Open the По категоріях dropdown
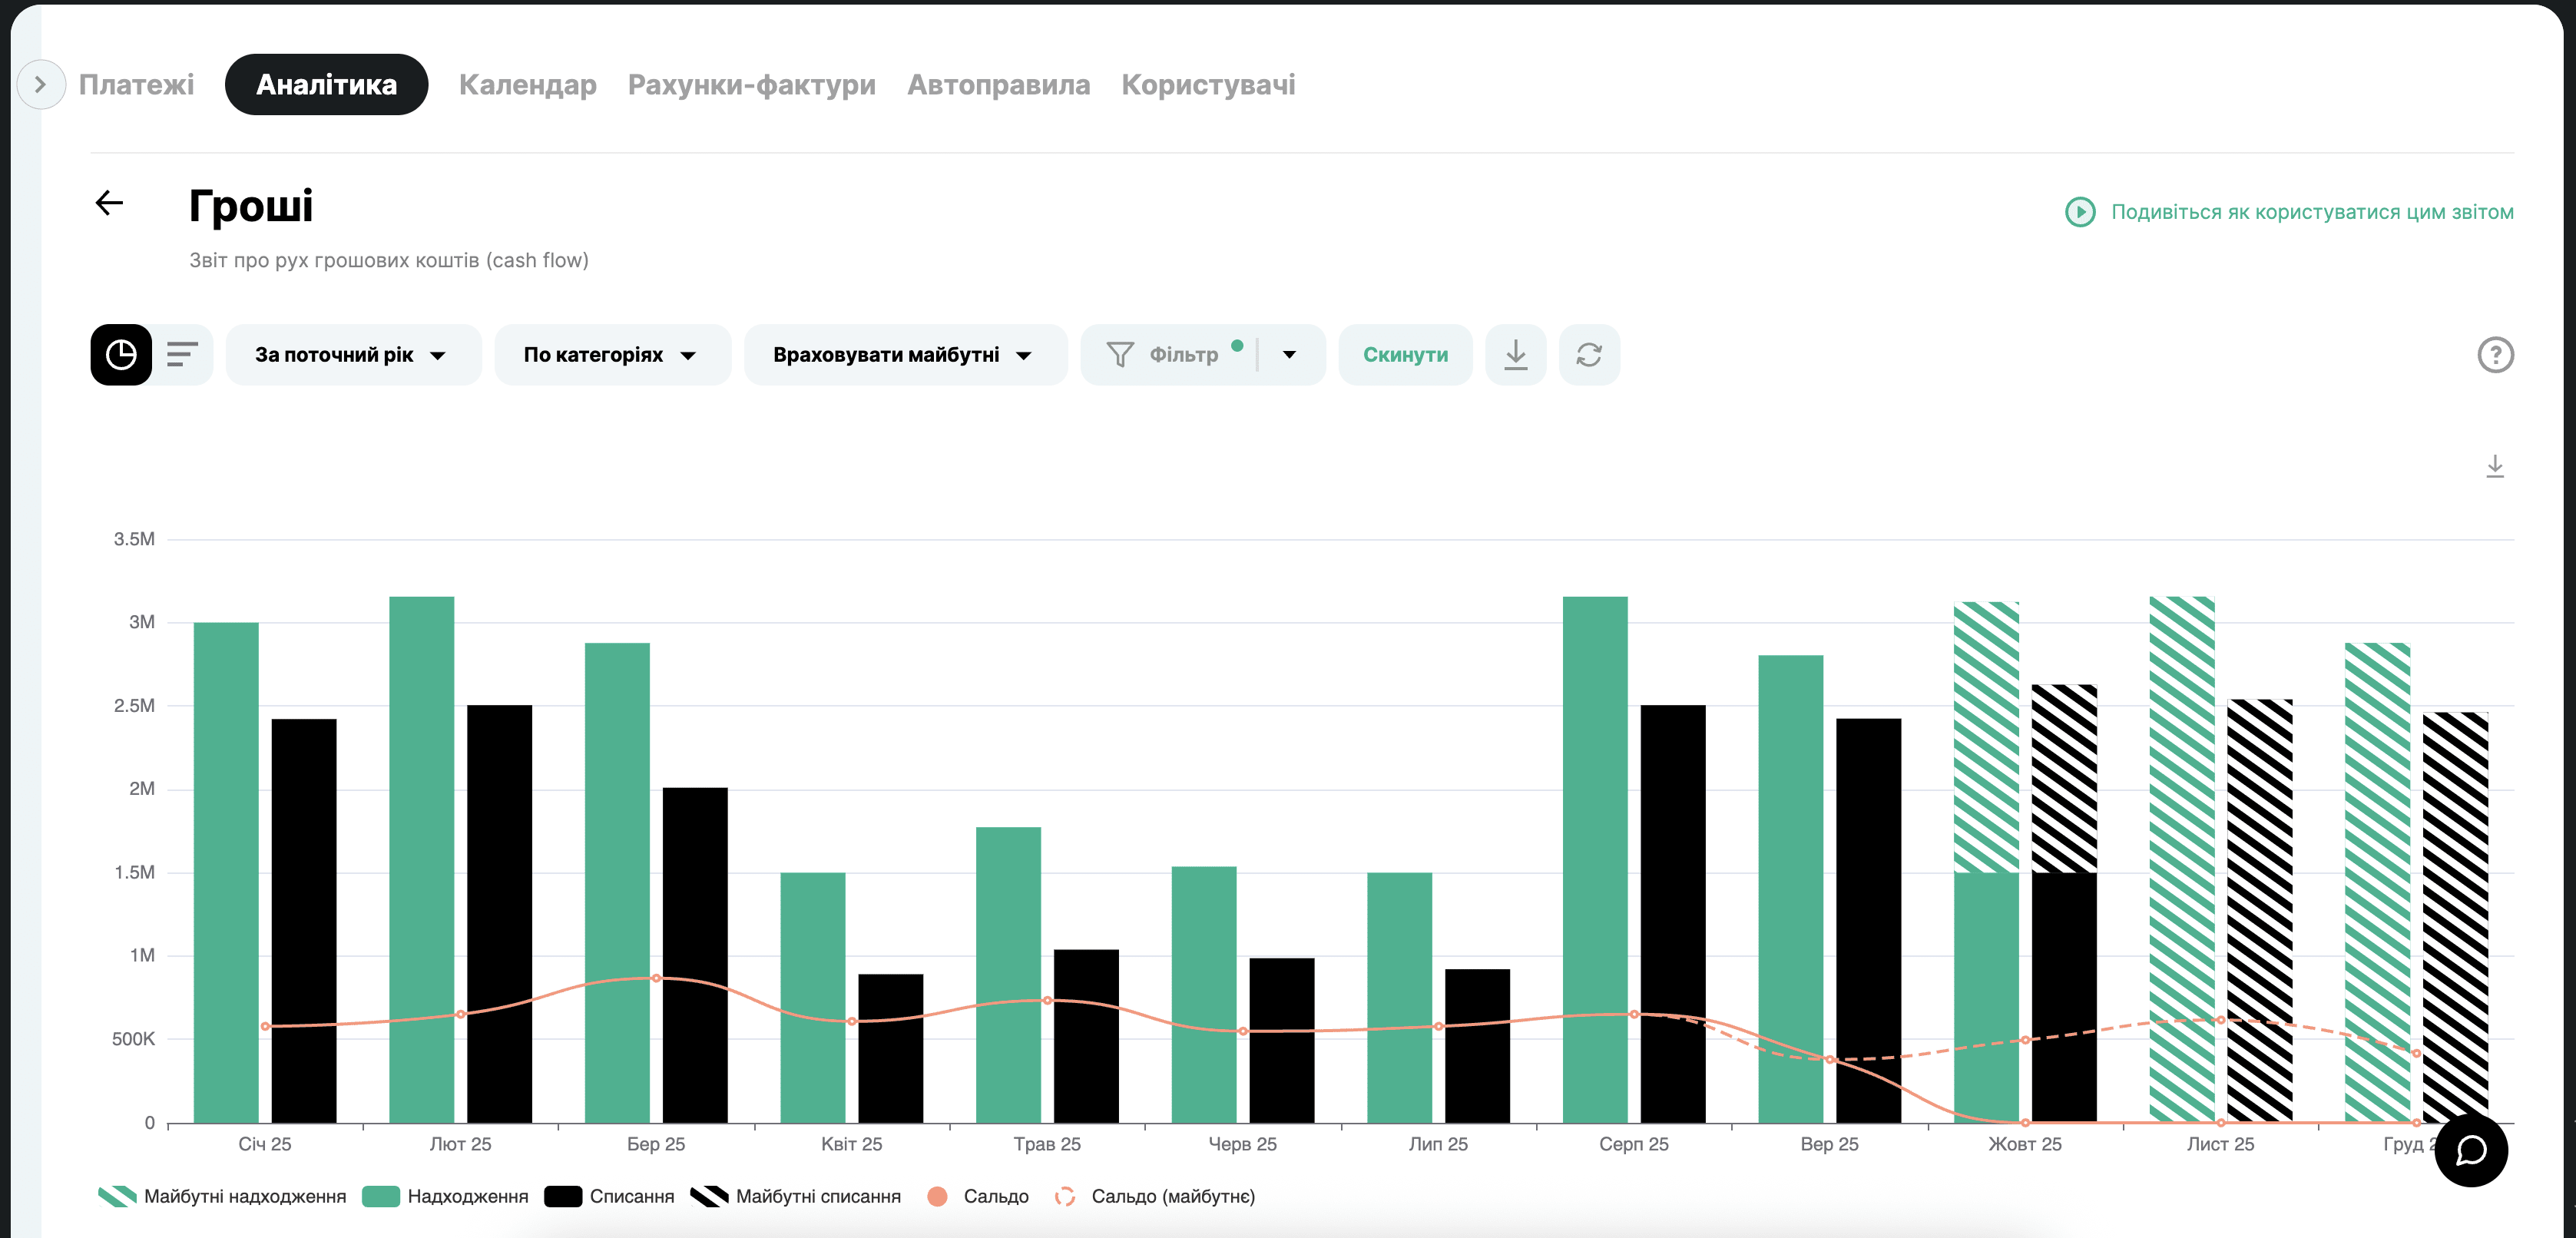The image size is (2576, 1238). click(611, 355)
